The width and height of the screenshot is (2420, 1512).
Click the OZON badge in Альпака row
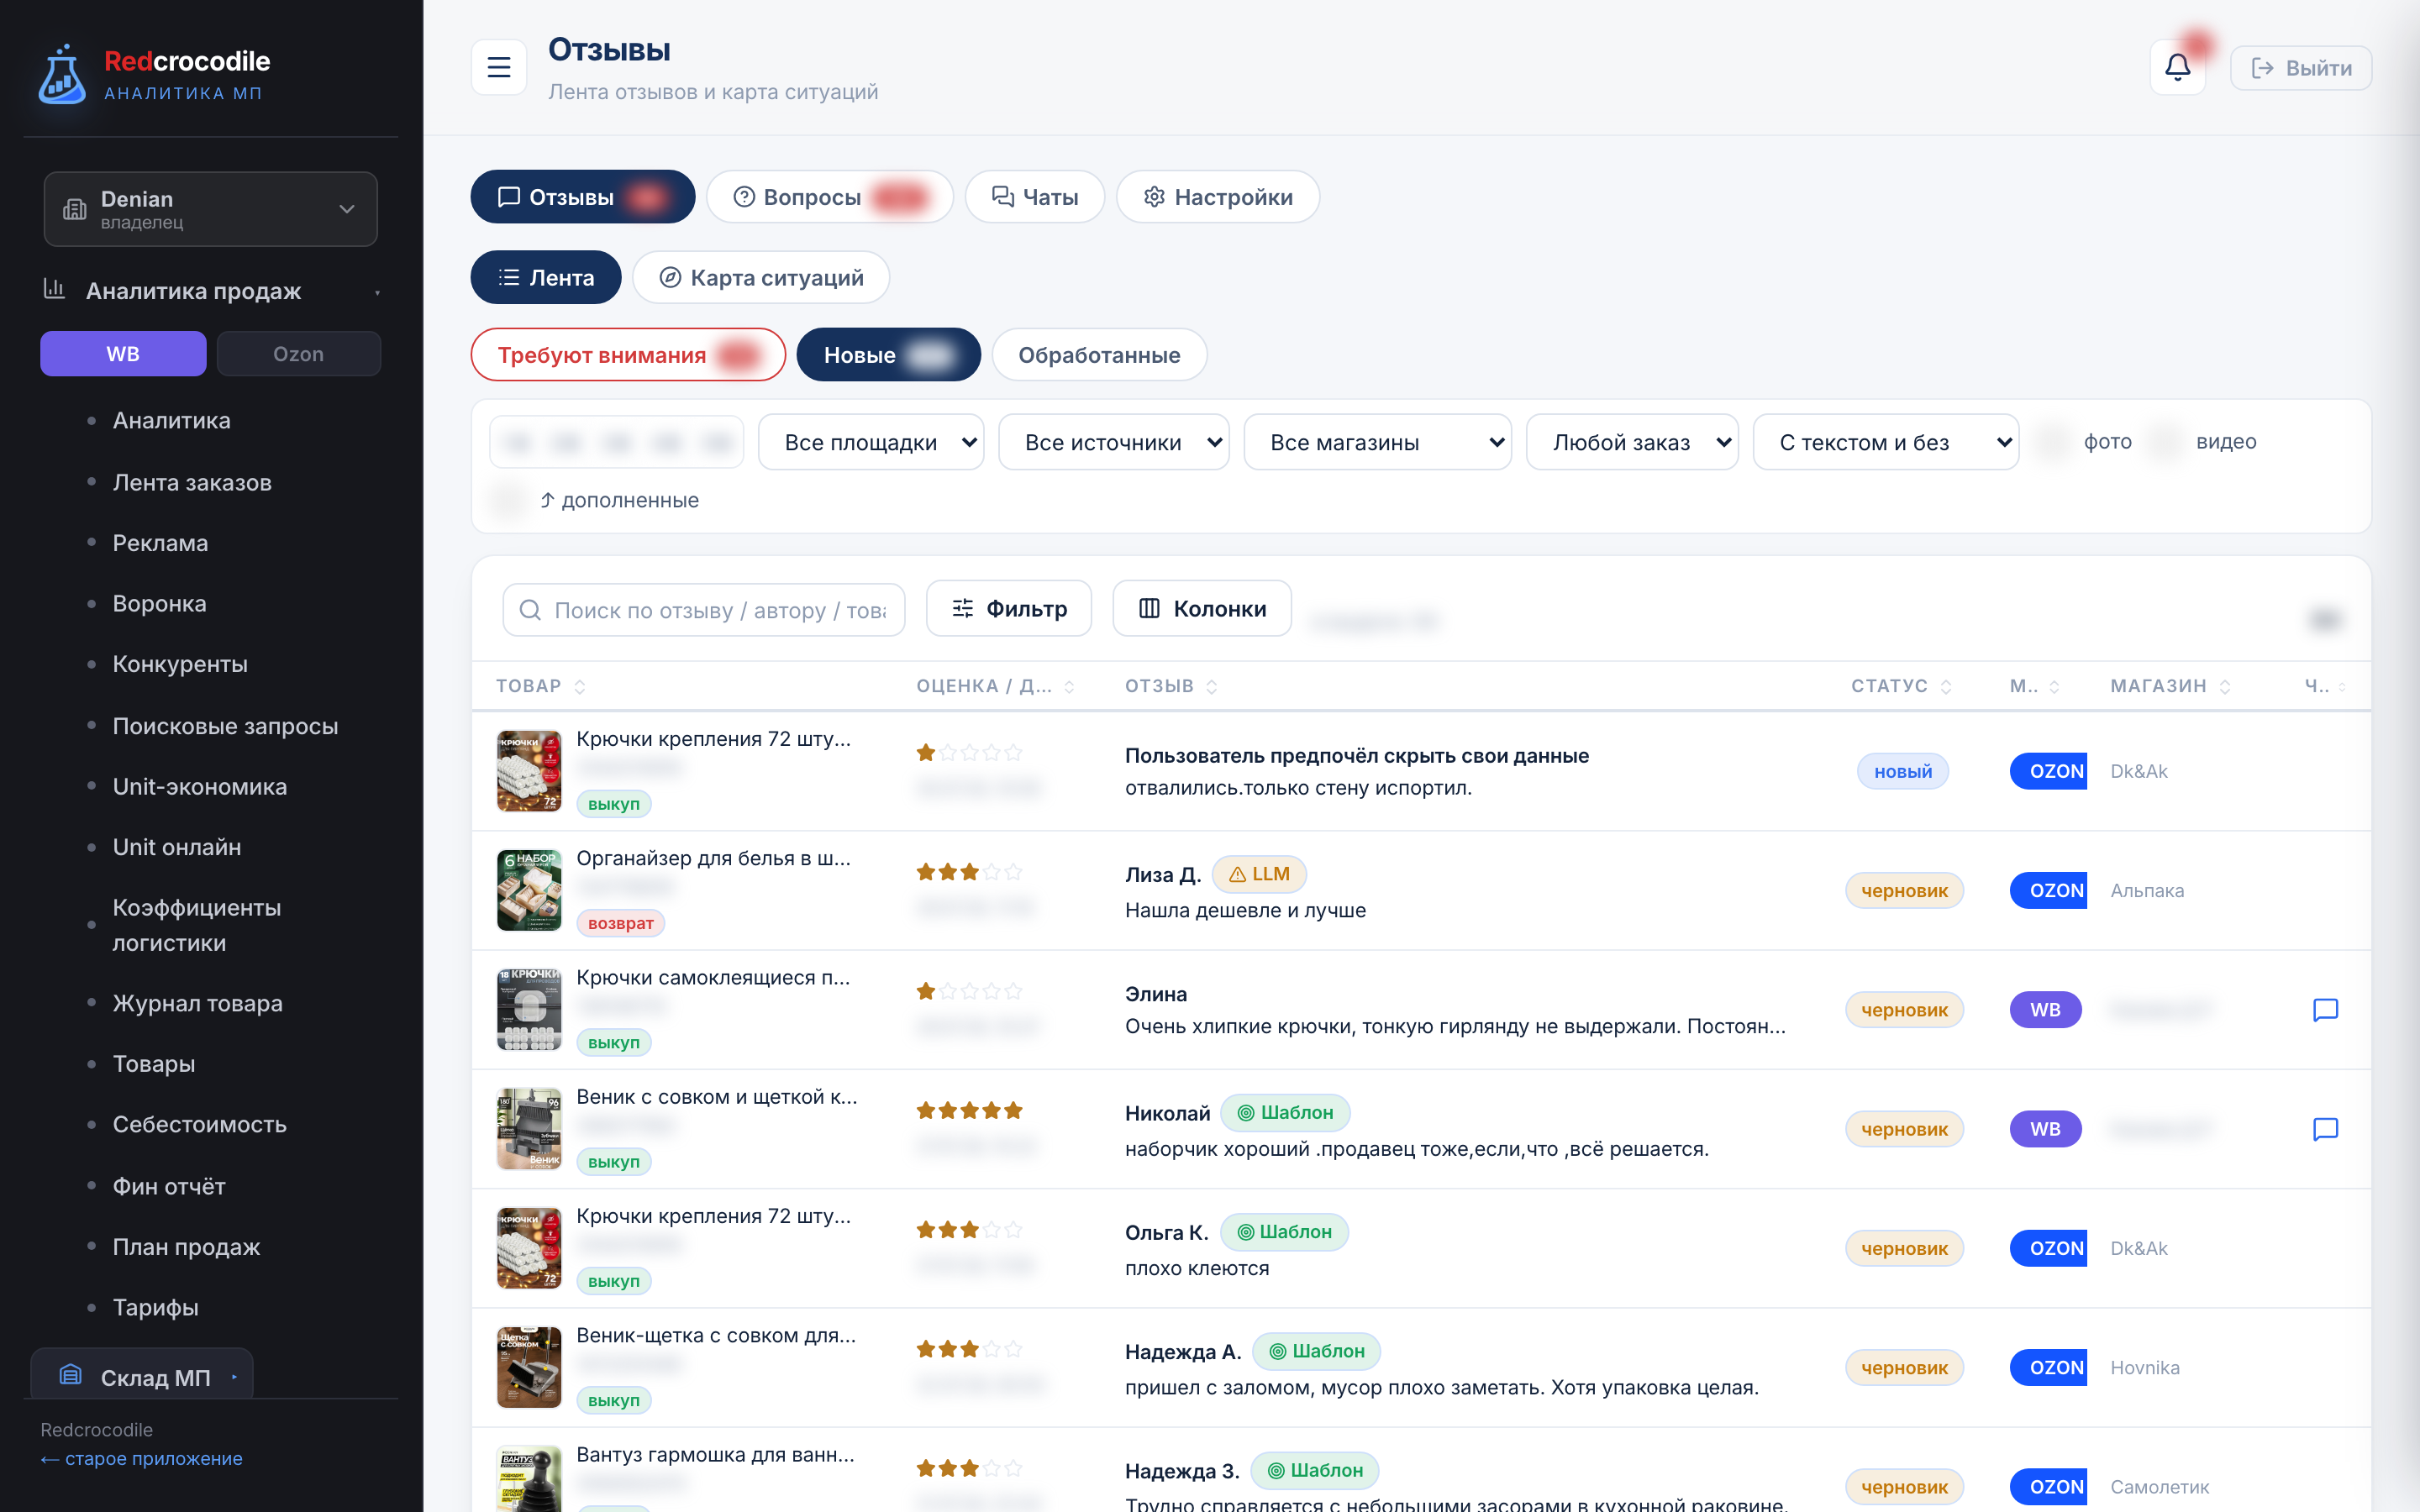pos(2048,891)
